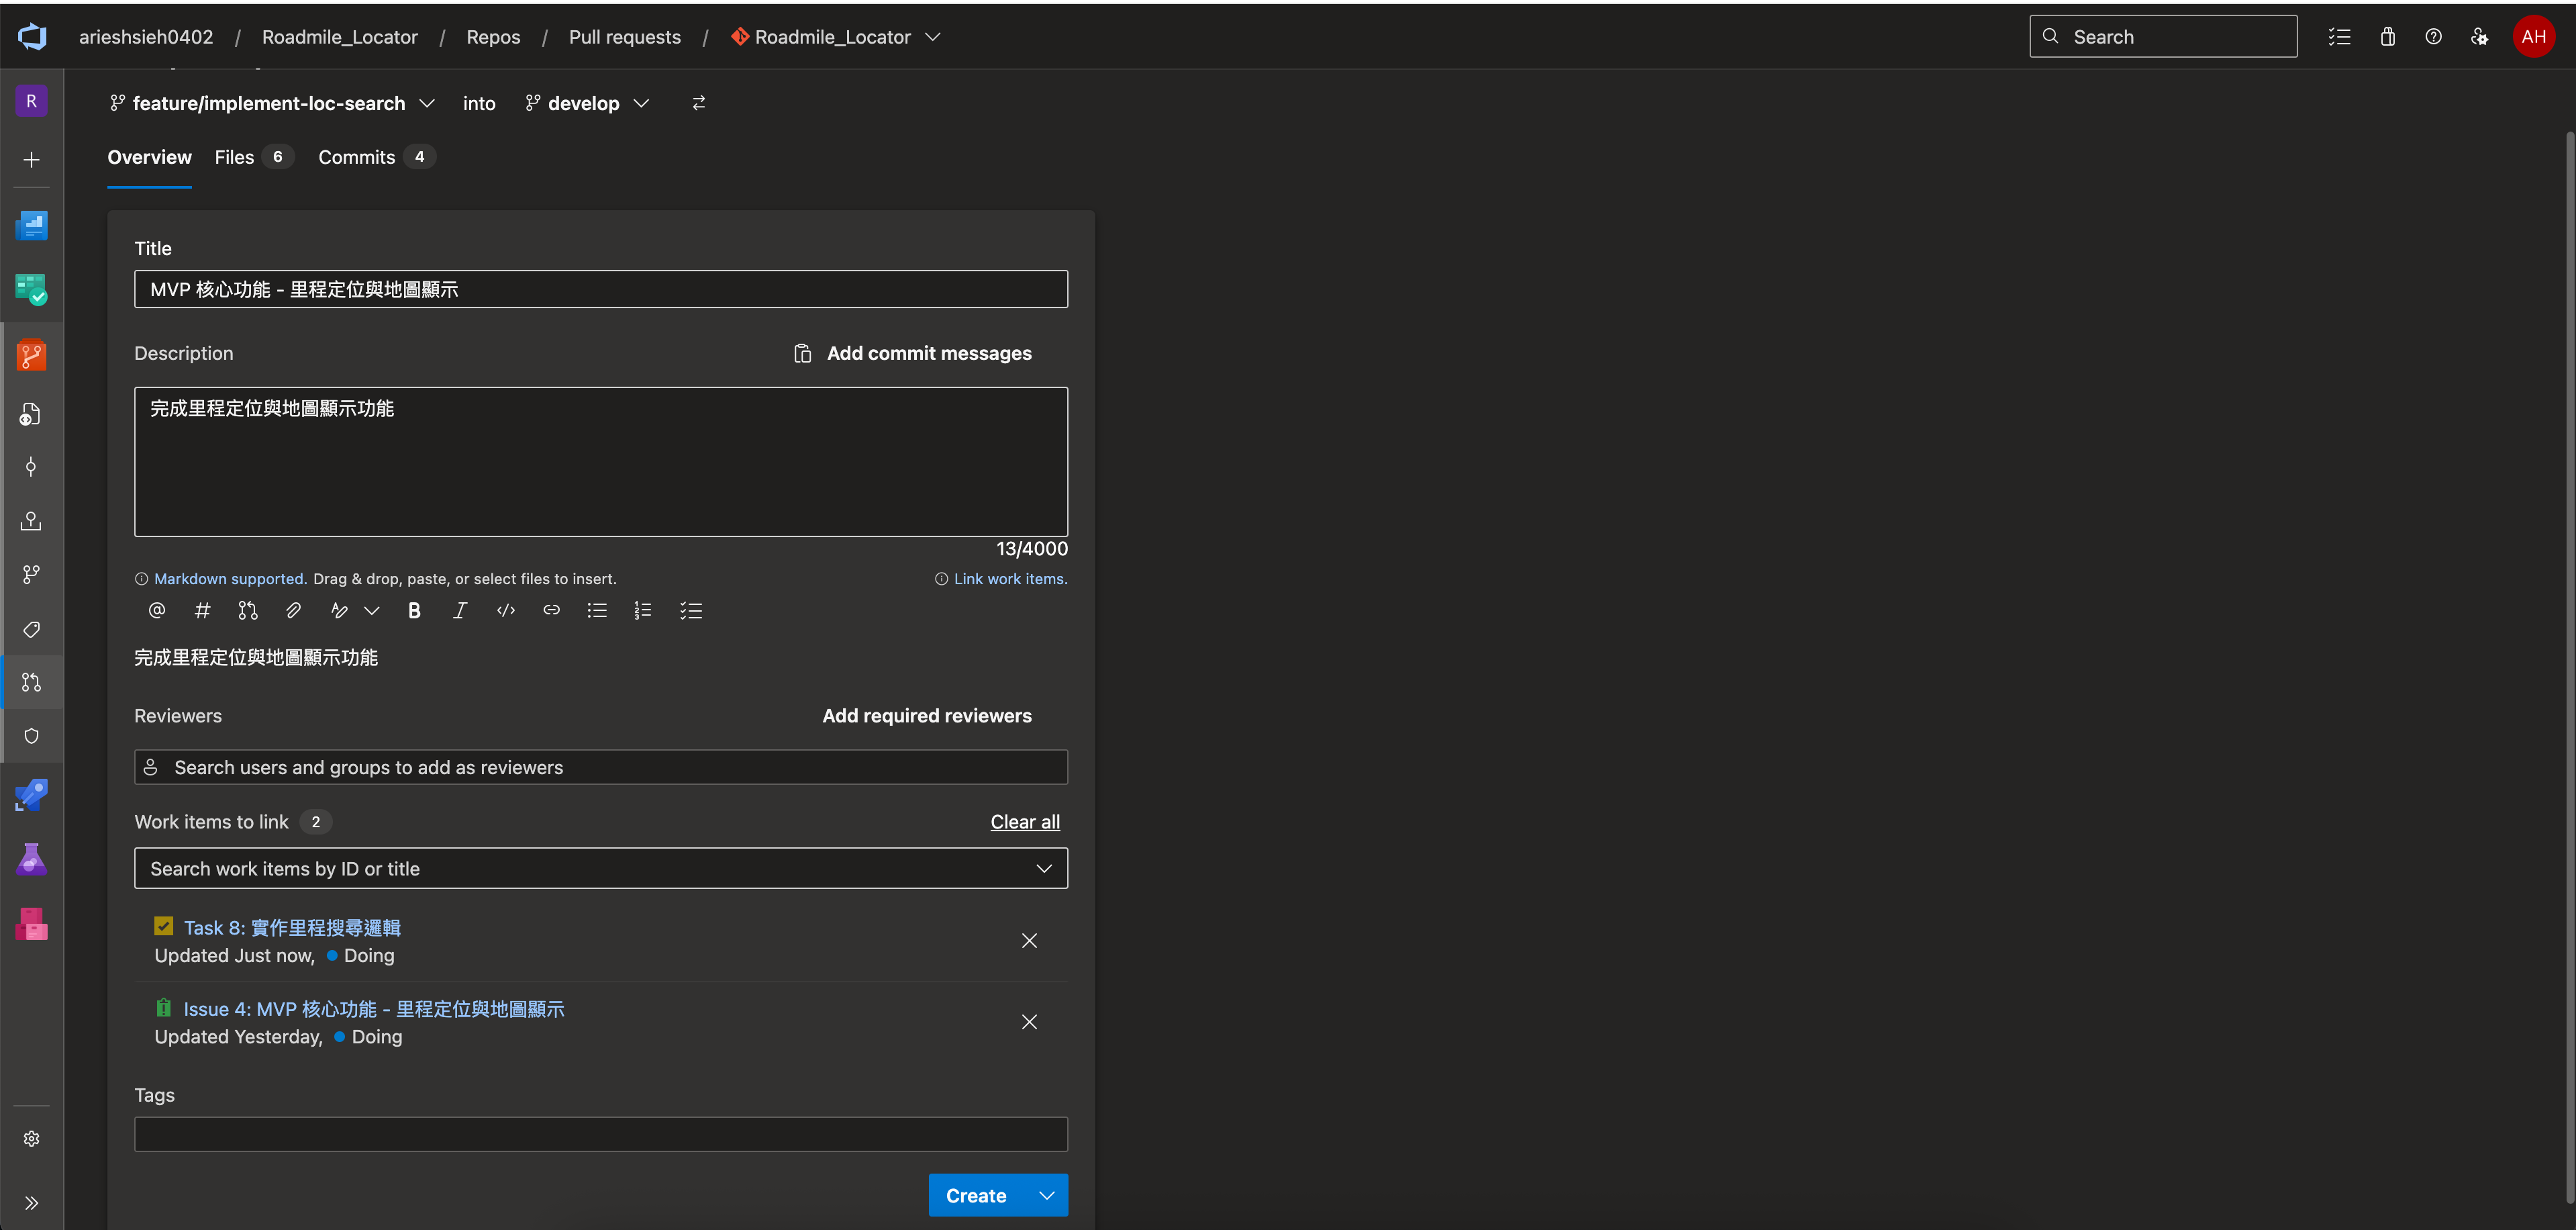Toggle bold formatting in description toolbar
Viewport: 2576px width, 1230px height.
[414, 610]
